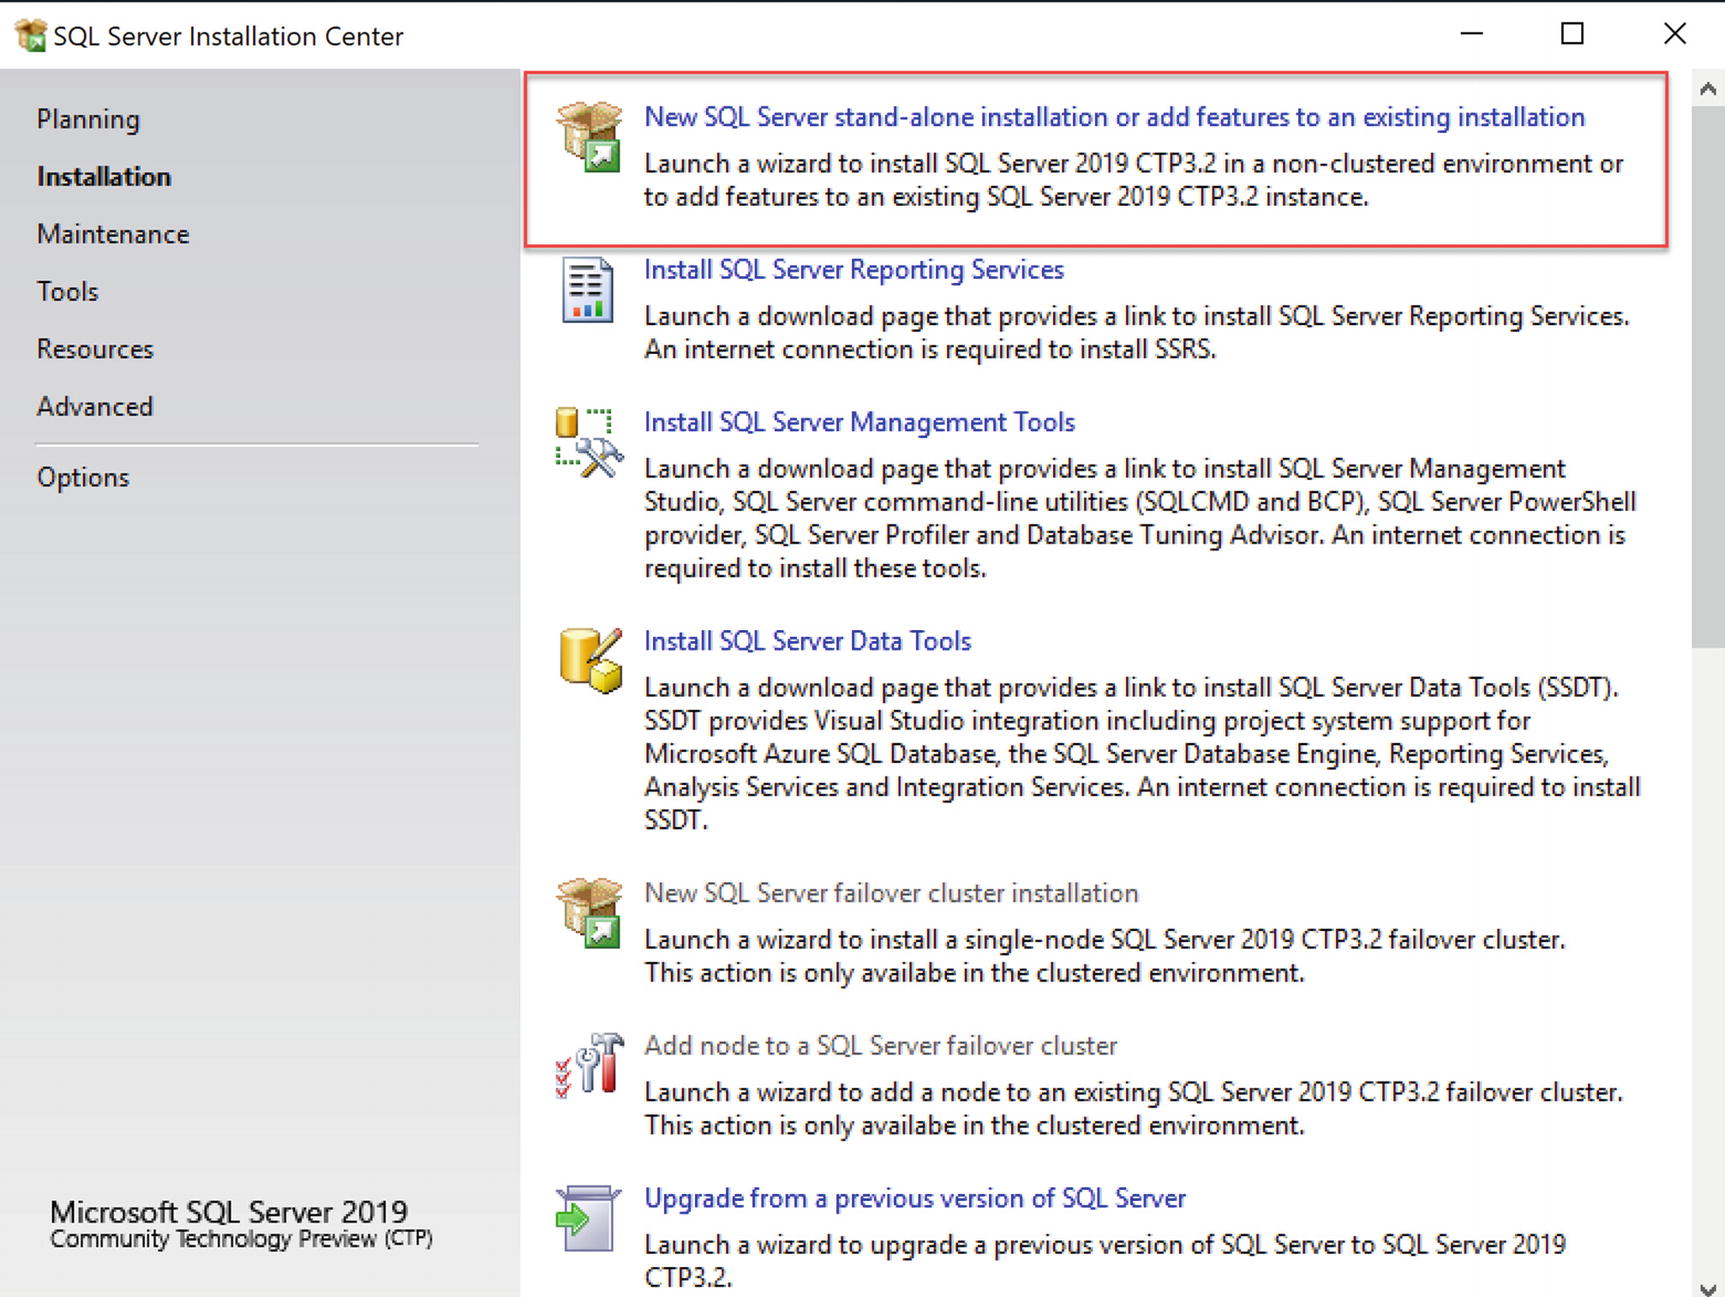1725x1297 pixels.
Task: Maximize the Installation Center window
Action: pyautogui.click(x=1572, y=34)
